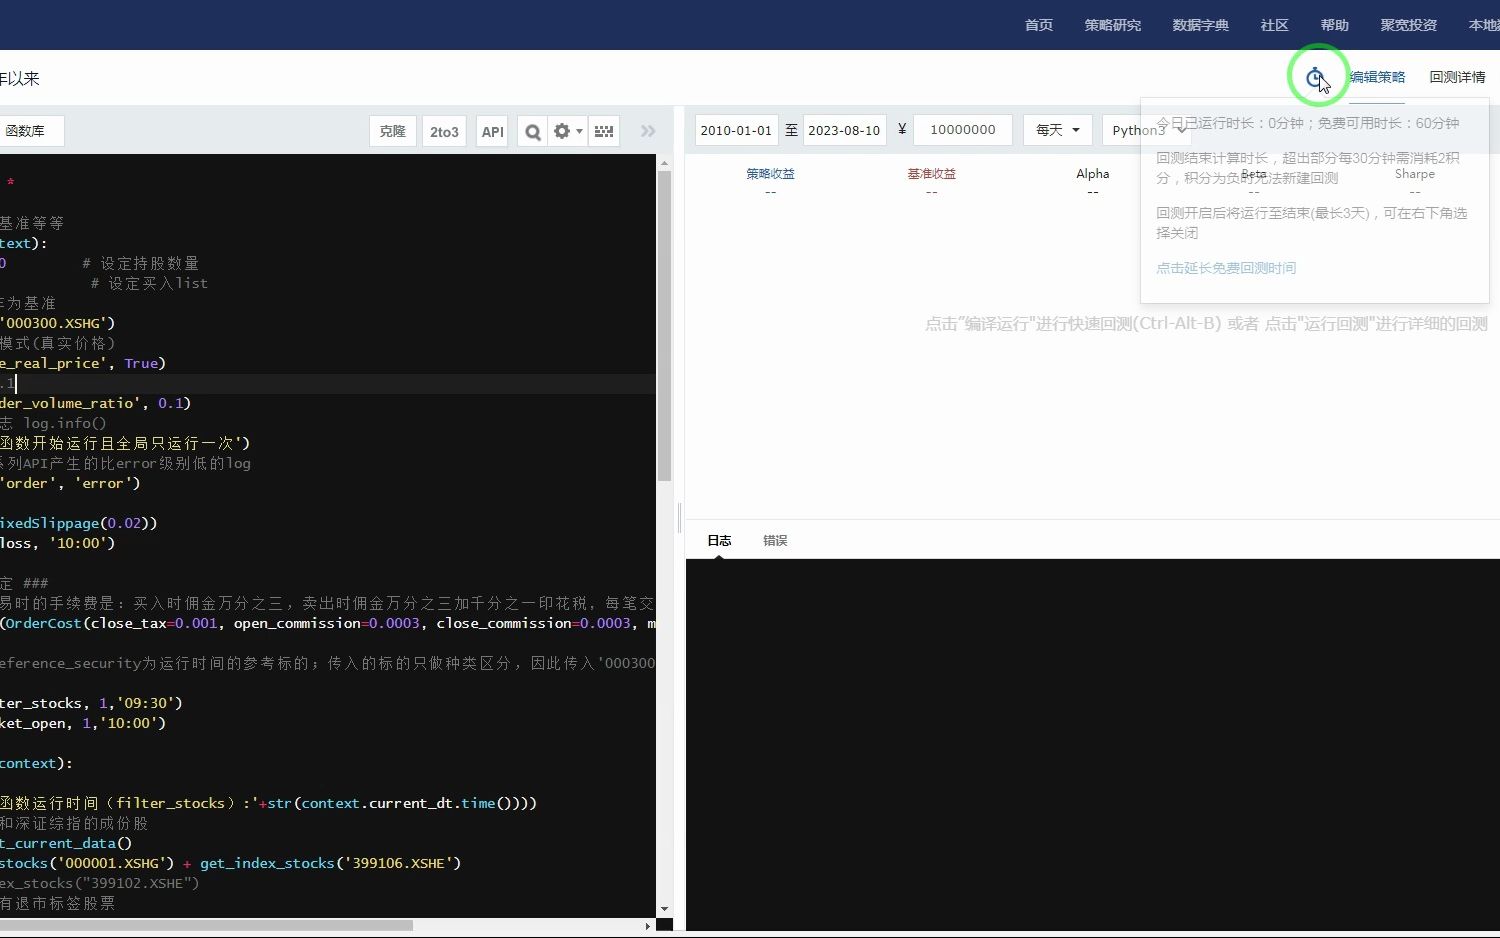Click the 克隆 button
This screenshot has width=1500, height=938.
click(393, 131)
